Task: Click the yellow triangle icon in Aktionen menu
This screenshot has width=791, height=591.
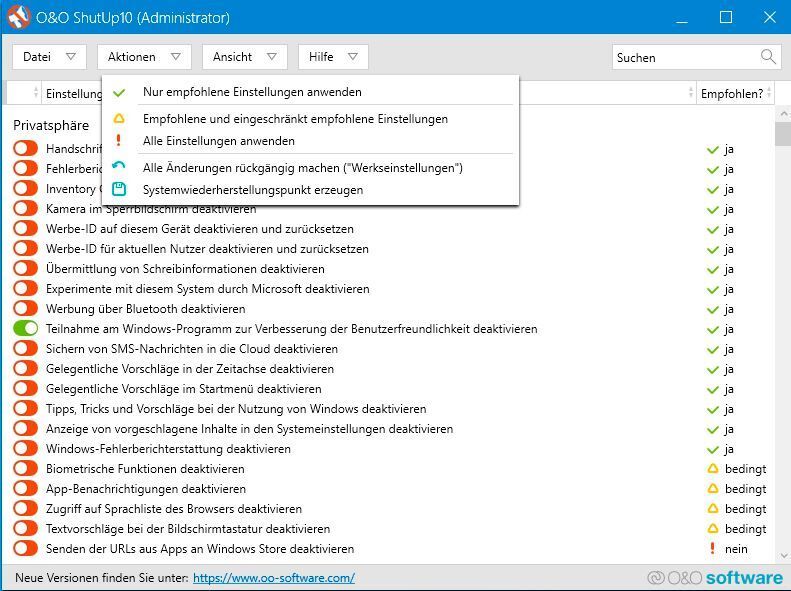Action: [x=119, y=119]
